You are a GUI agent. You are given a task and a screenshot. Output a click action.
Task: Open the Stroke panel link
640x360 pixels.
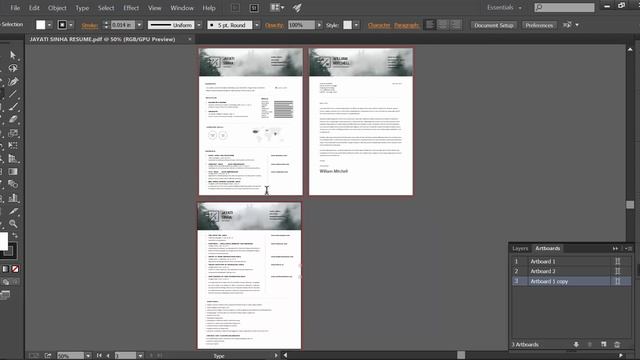(x=89, y=25)
